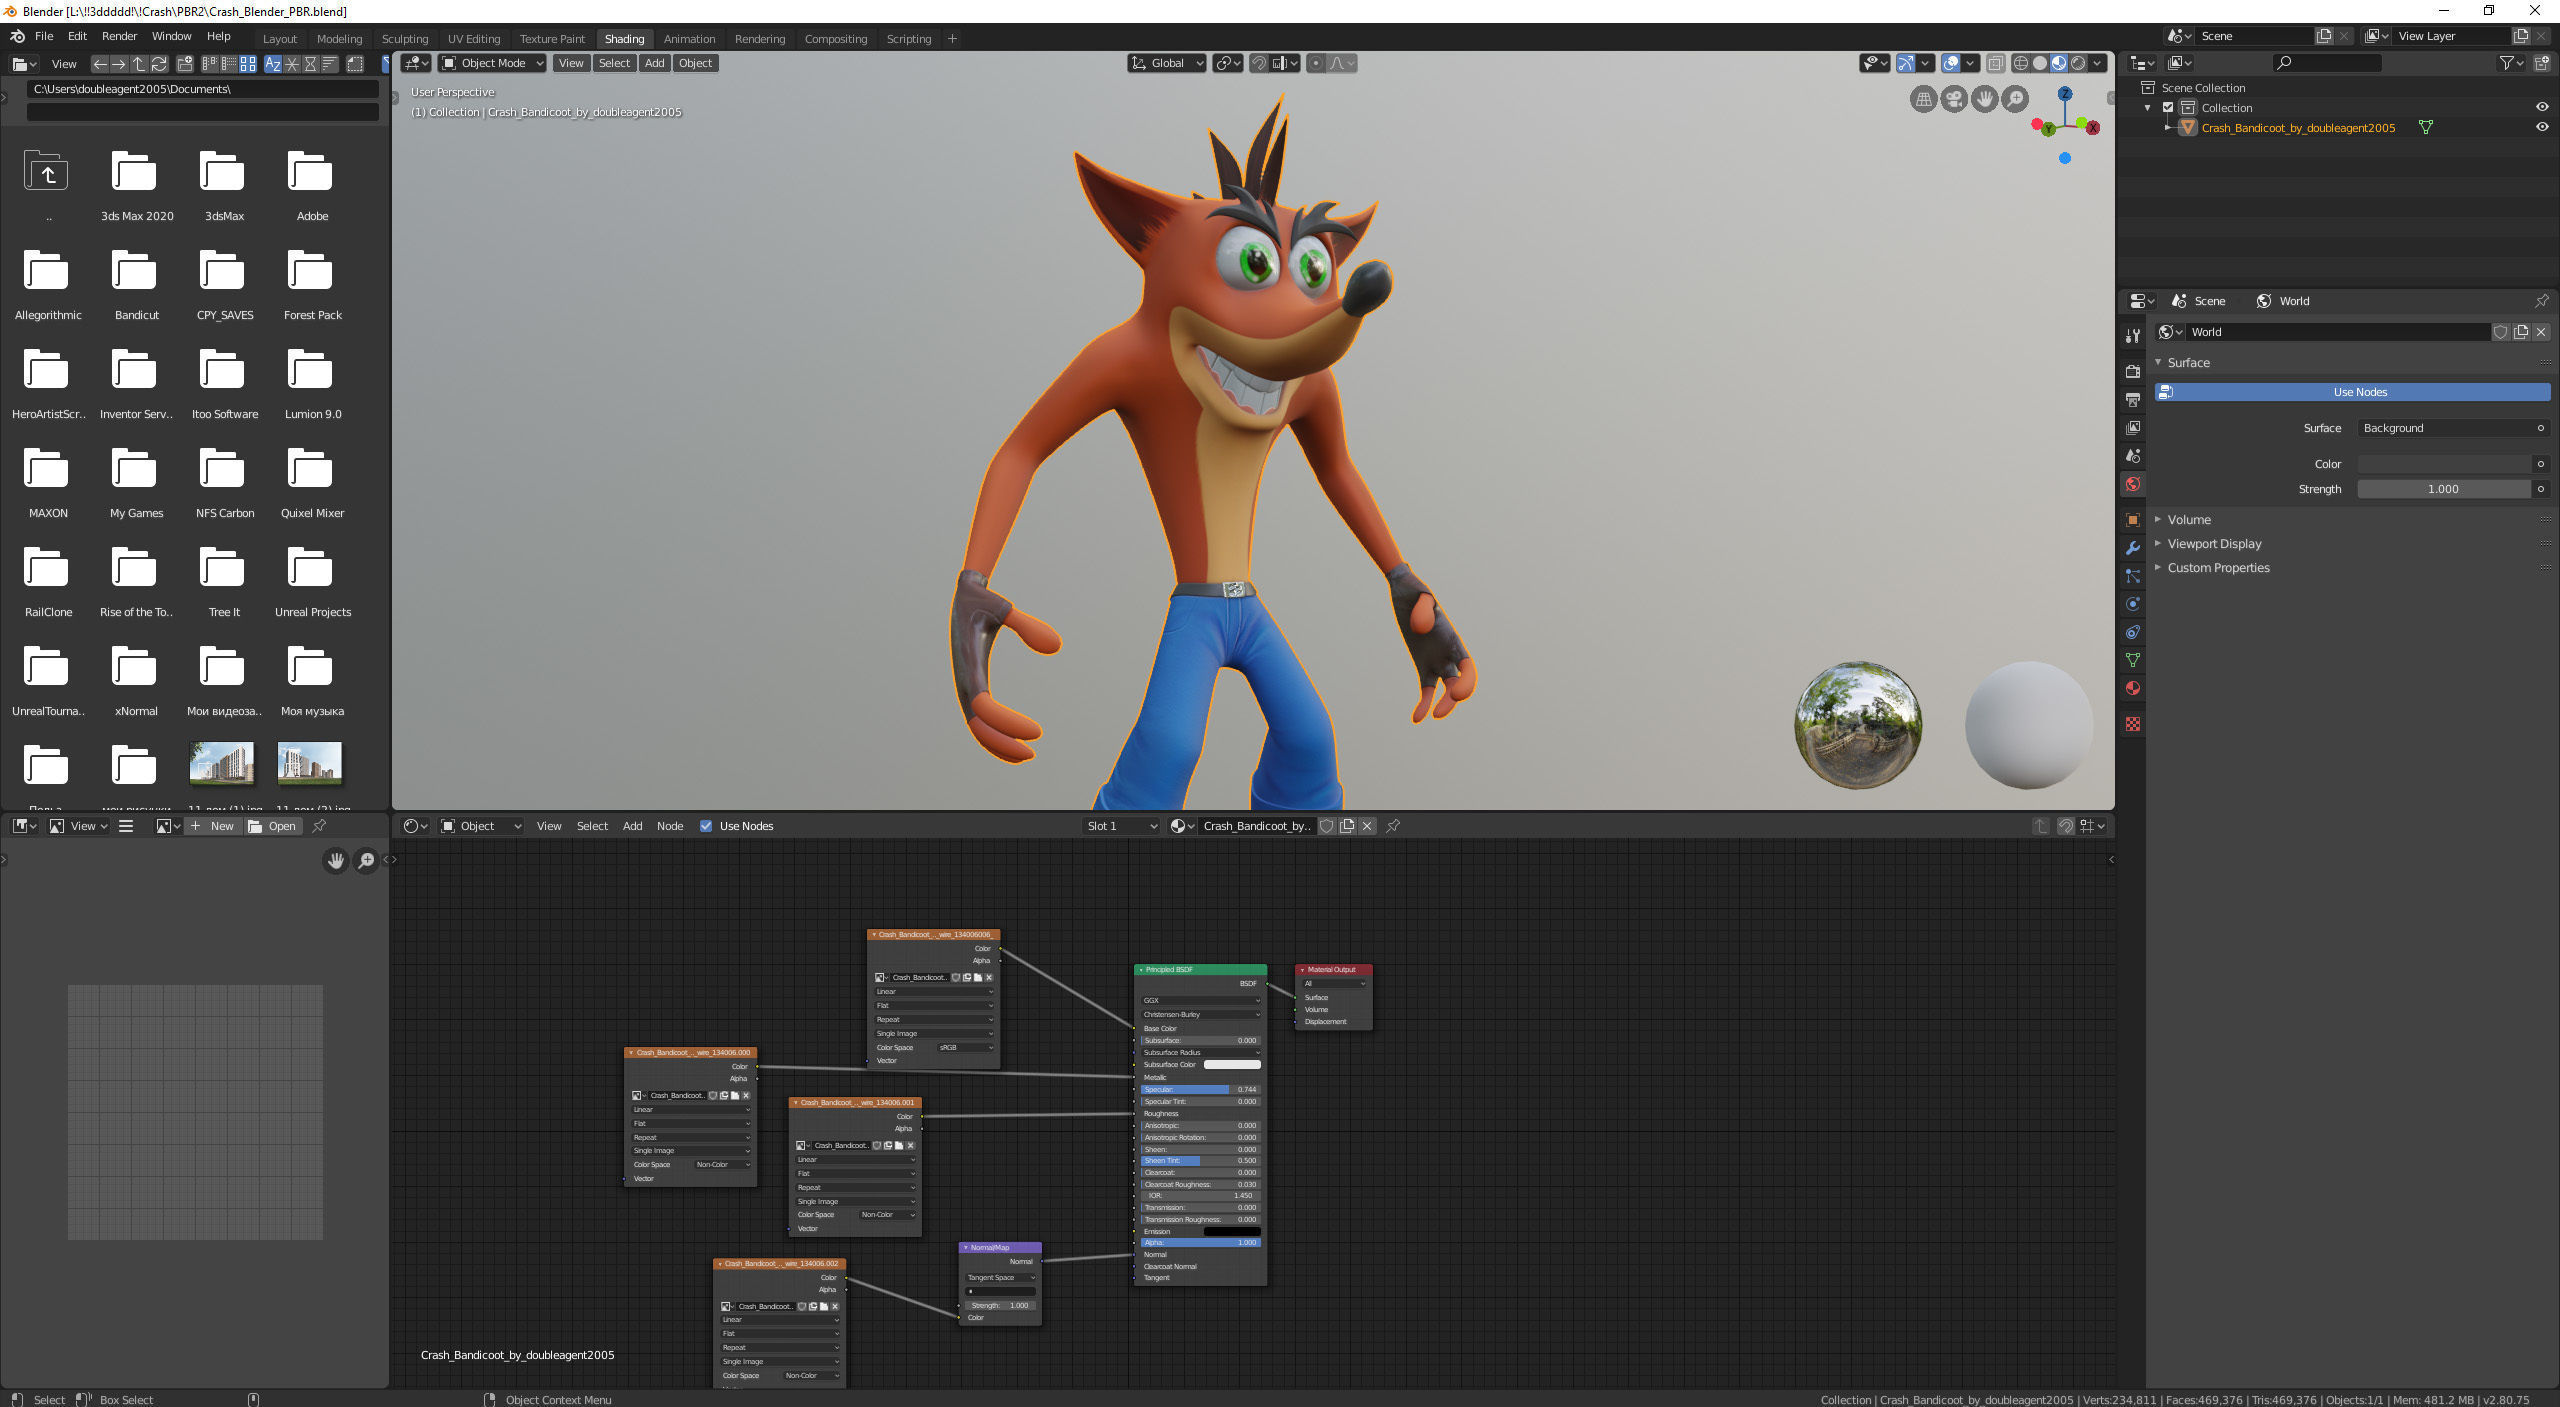
Task: Click the Blender logo menu
Action: [x=17, y=36]
